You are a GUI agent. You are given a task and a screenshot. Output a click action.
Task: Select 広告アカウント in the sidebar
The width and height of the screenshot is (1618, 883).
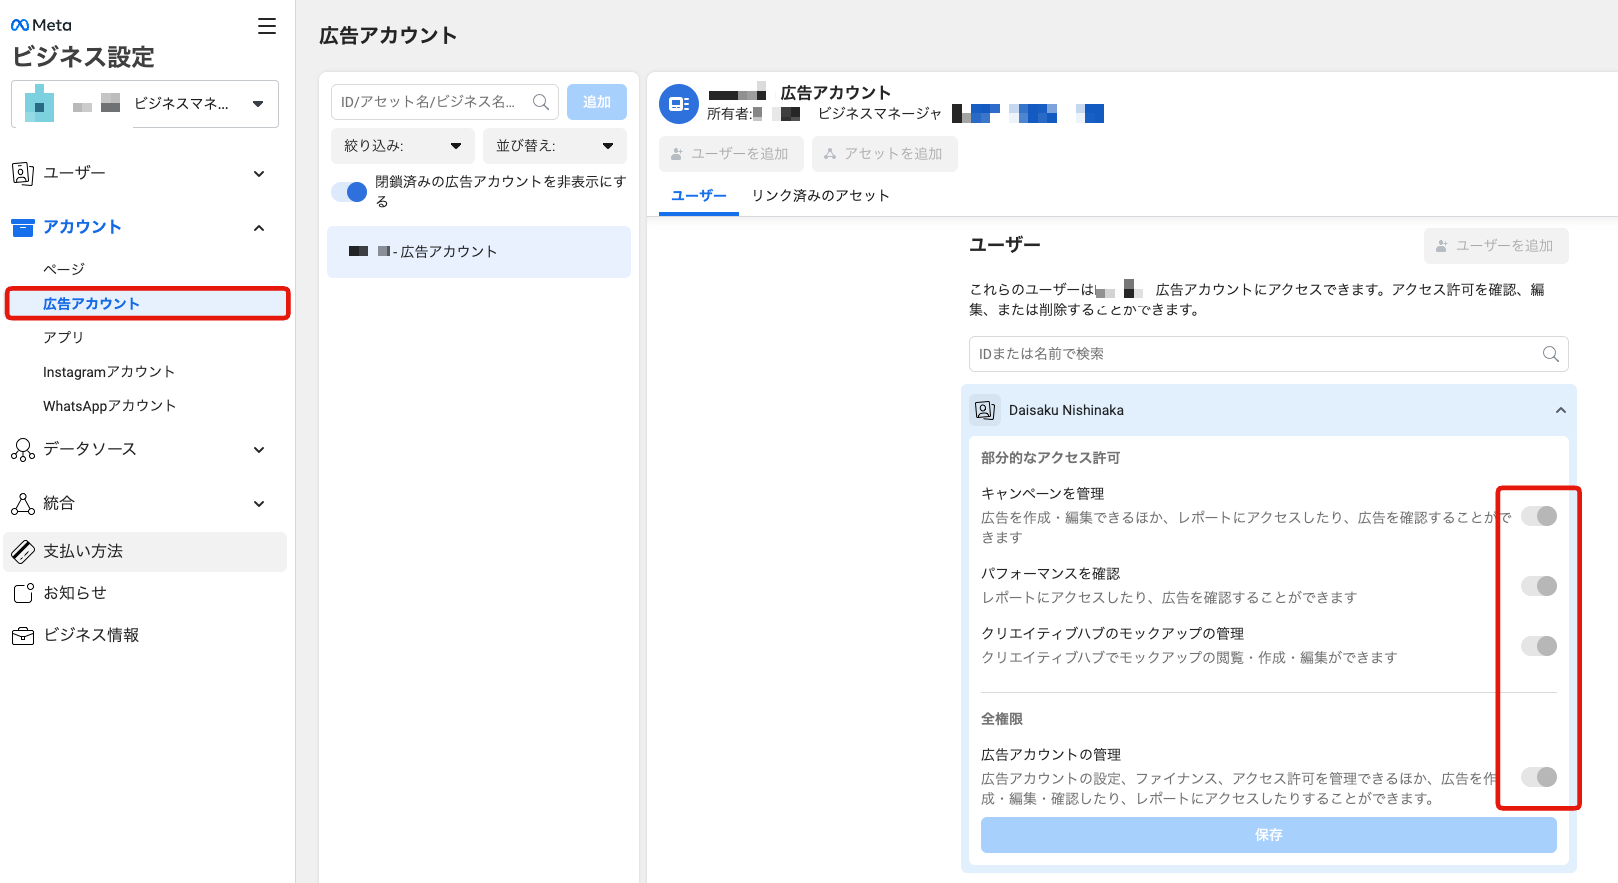click(148, 303)
